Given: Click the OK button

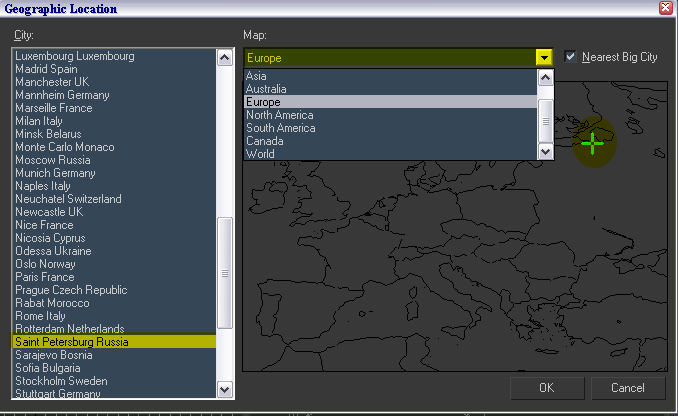Looking at the screenshot, I should tap(546, 387).
